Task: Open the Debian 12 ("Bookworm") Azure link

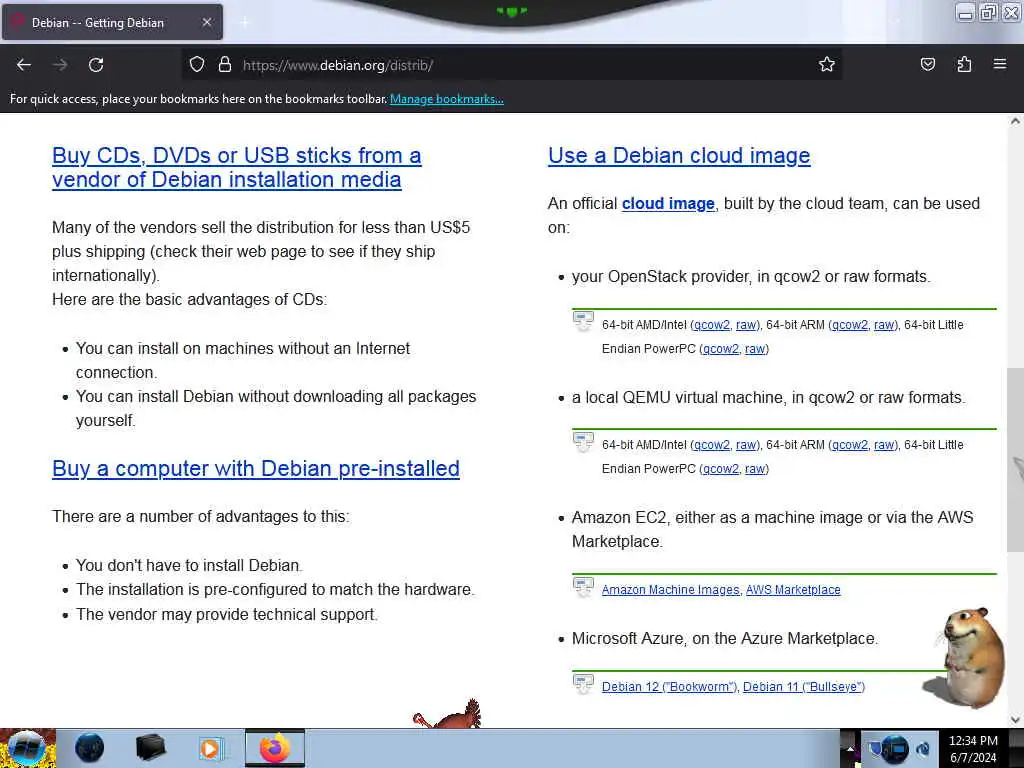Action: [x=669, y=686]
